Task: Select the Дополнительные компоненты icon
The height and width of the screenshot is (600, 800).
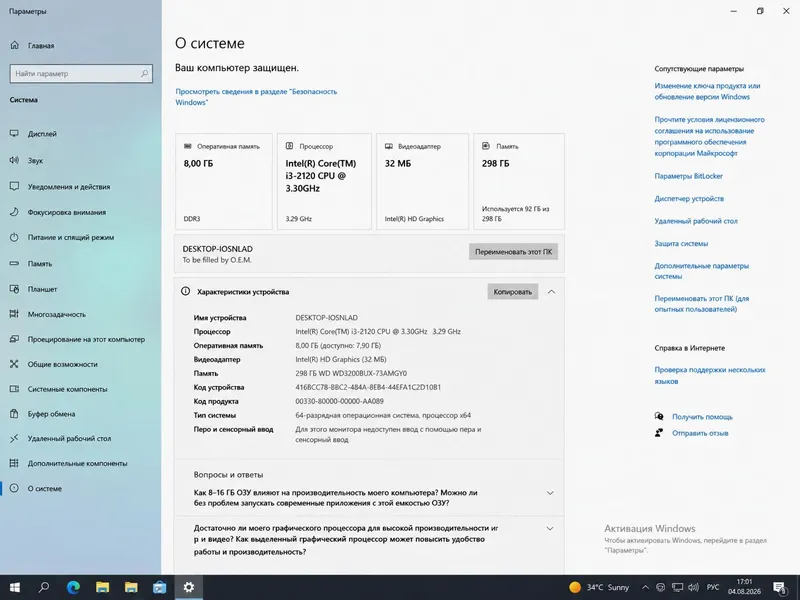Action: tap(14, 463)
